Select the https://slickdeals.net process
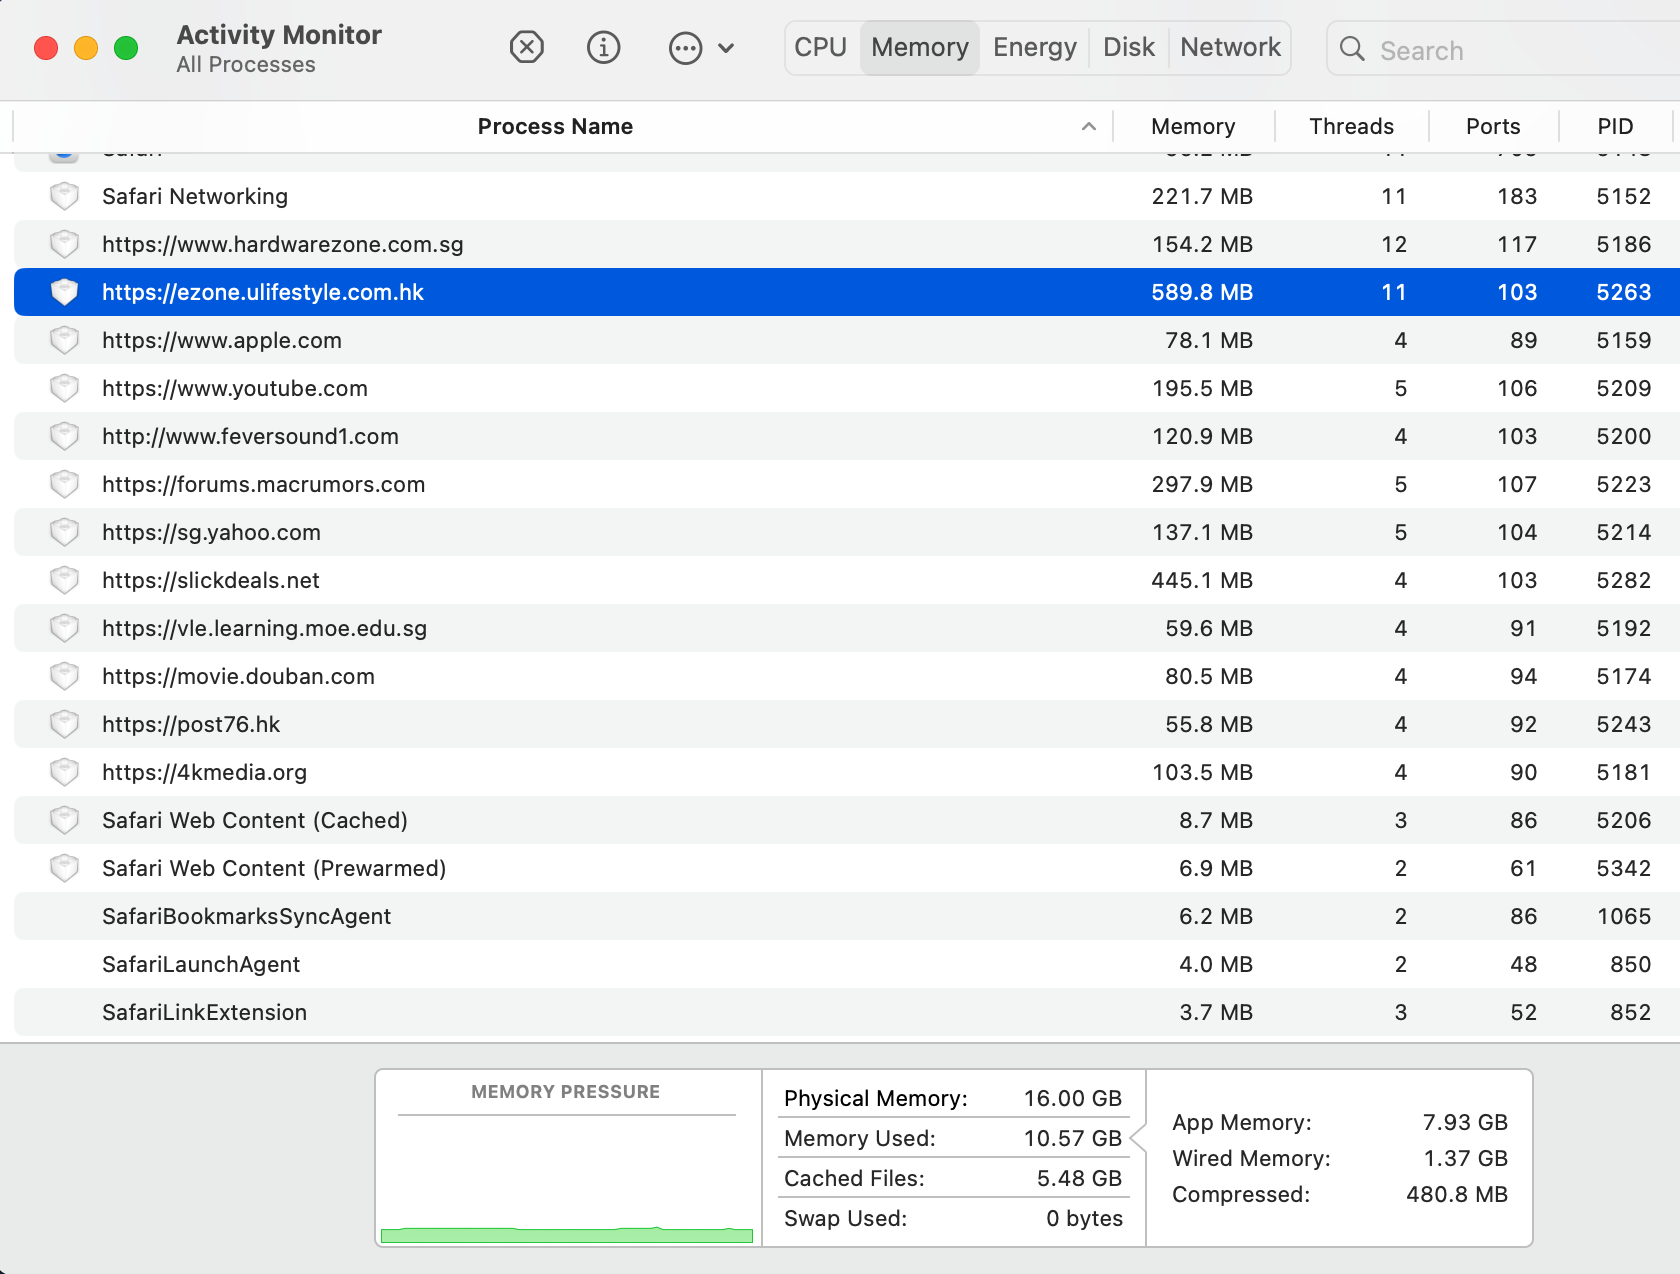 click(x=211, y=580)
